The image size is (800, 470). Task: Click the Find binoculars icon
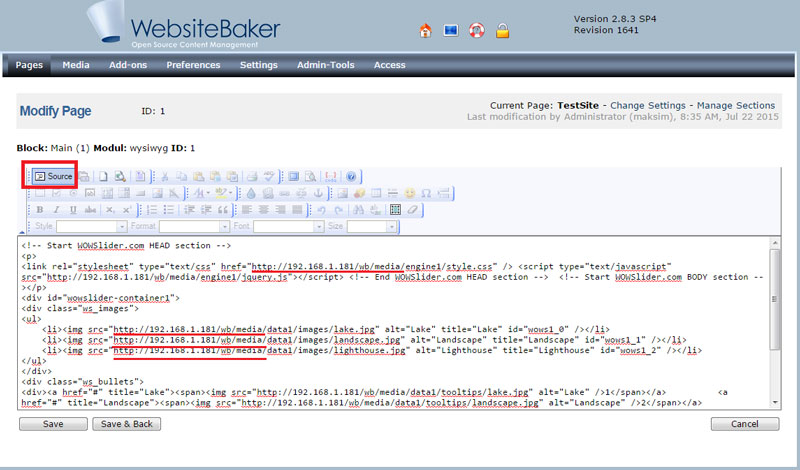[359, 210]
